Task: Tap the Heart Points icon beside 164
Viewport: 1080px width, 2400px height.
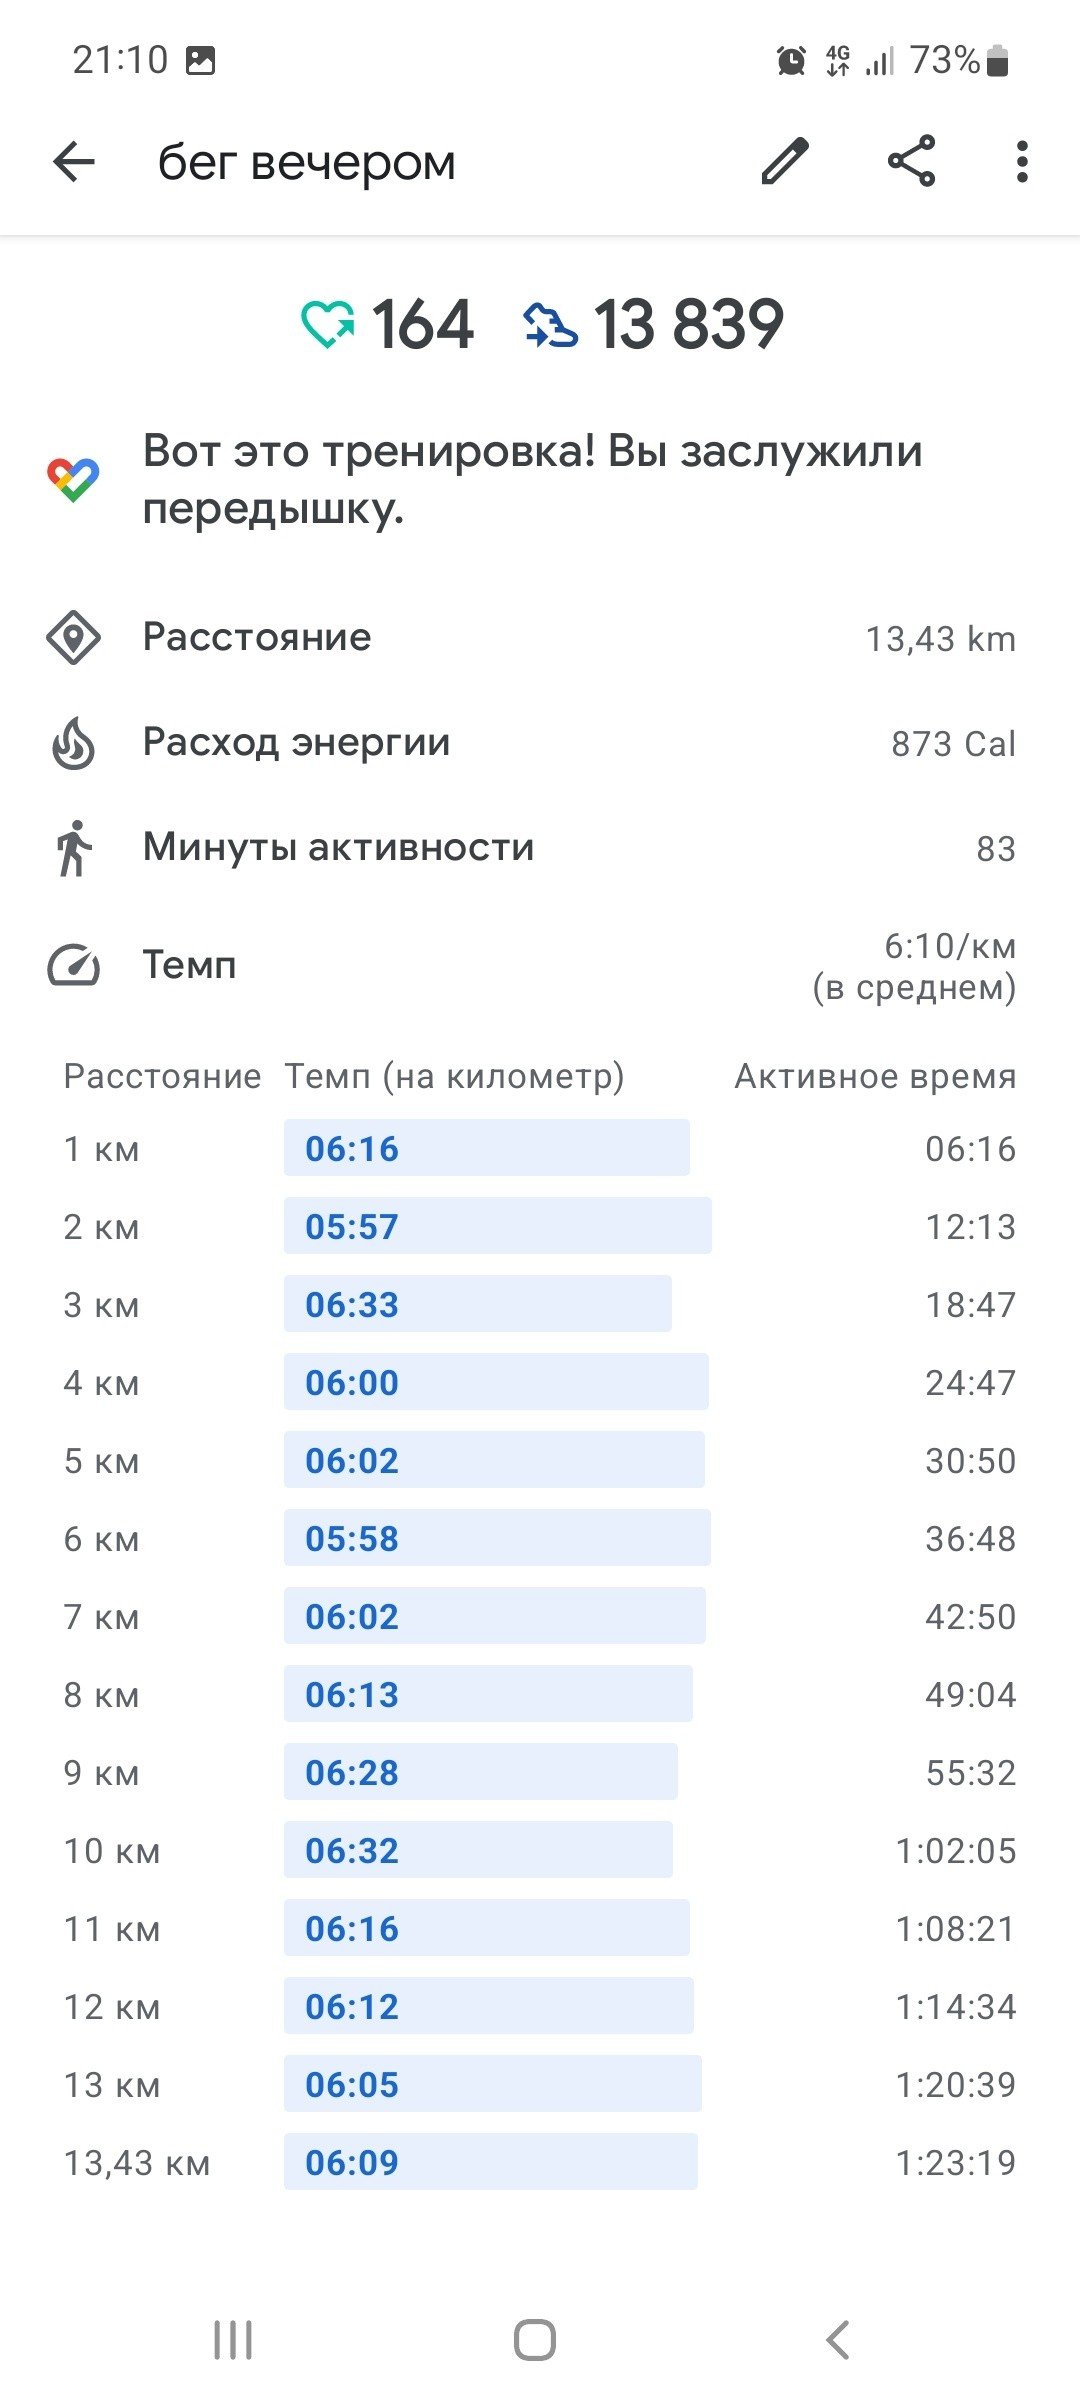Action: pyautogui.click(x=328, y=325)
